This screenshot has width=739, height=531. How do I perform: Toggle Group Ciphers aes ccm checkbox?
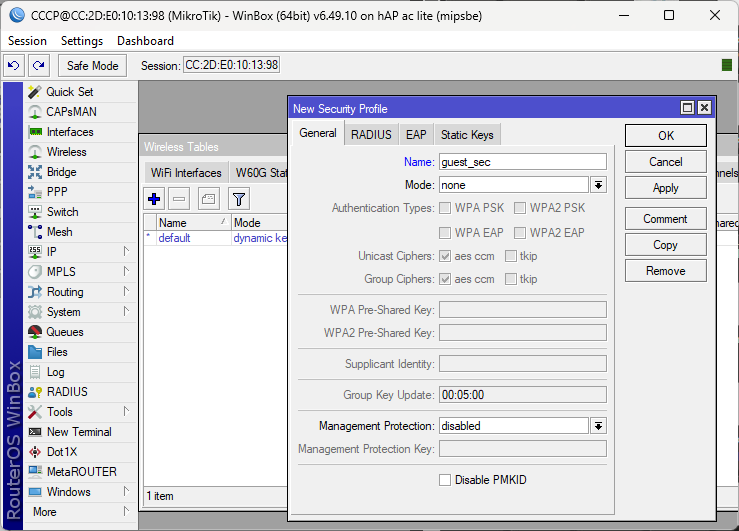(445, 279)
